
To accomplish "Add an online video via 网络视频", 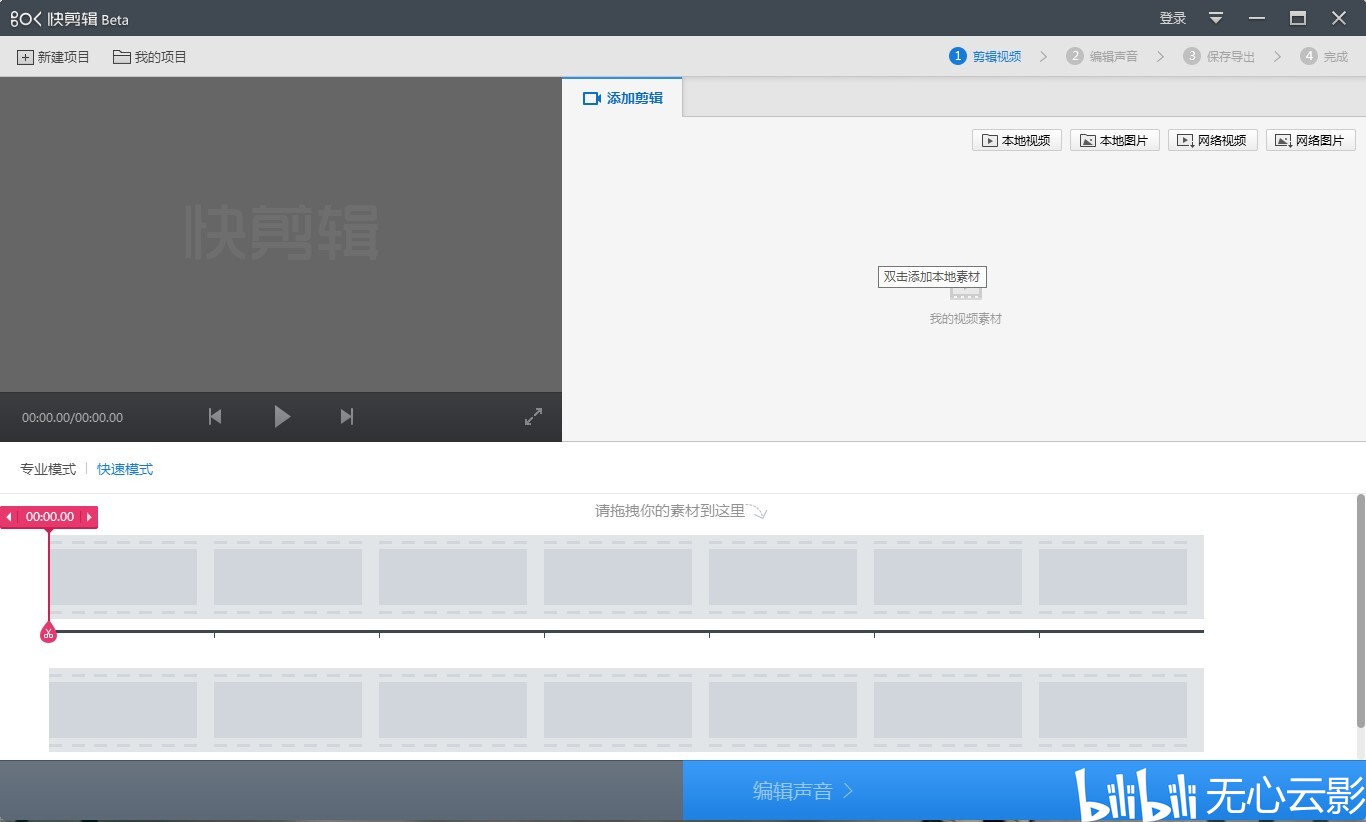I will coord(1212,140).
